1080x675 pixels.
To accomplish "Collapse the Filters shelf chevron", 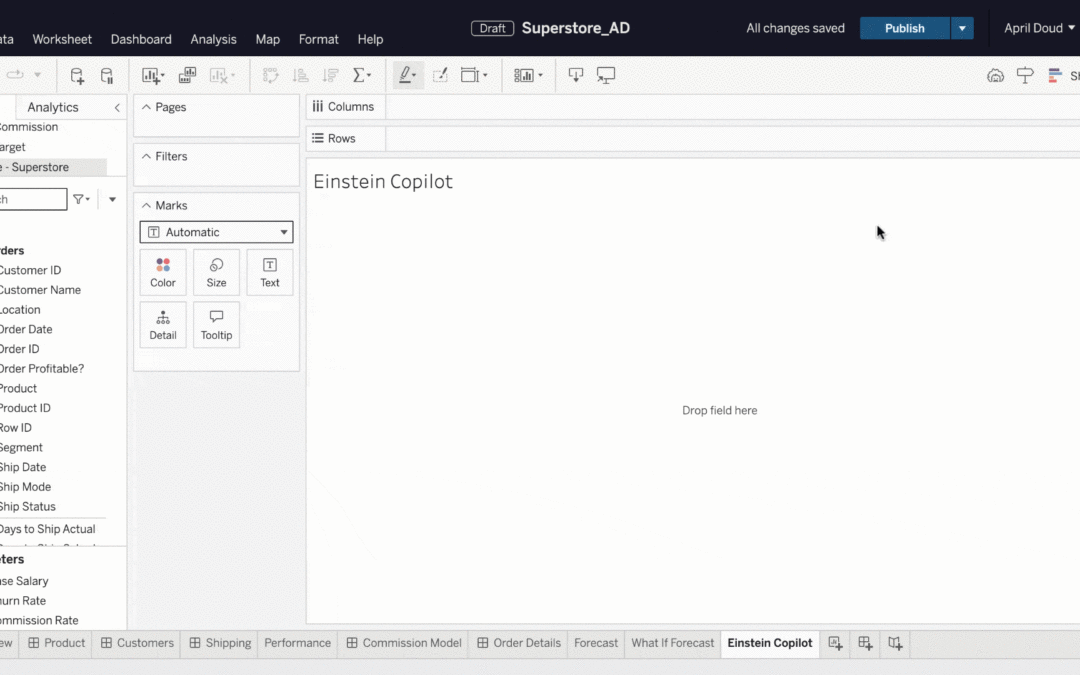I will coord(146,156).
